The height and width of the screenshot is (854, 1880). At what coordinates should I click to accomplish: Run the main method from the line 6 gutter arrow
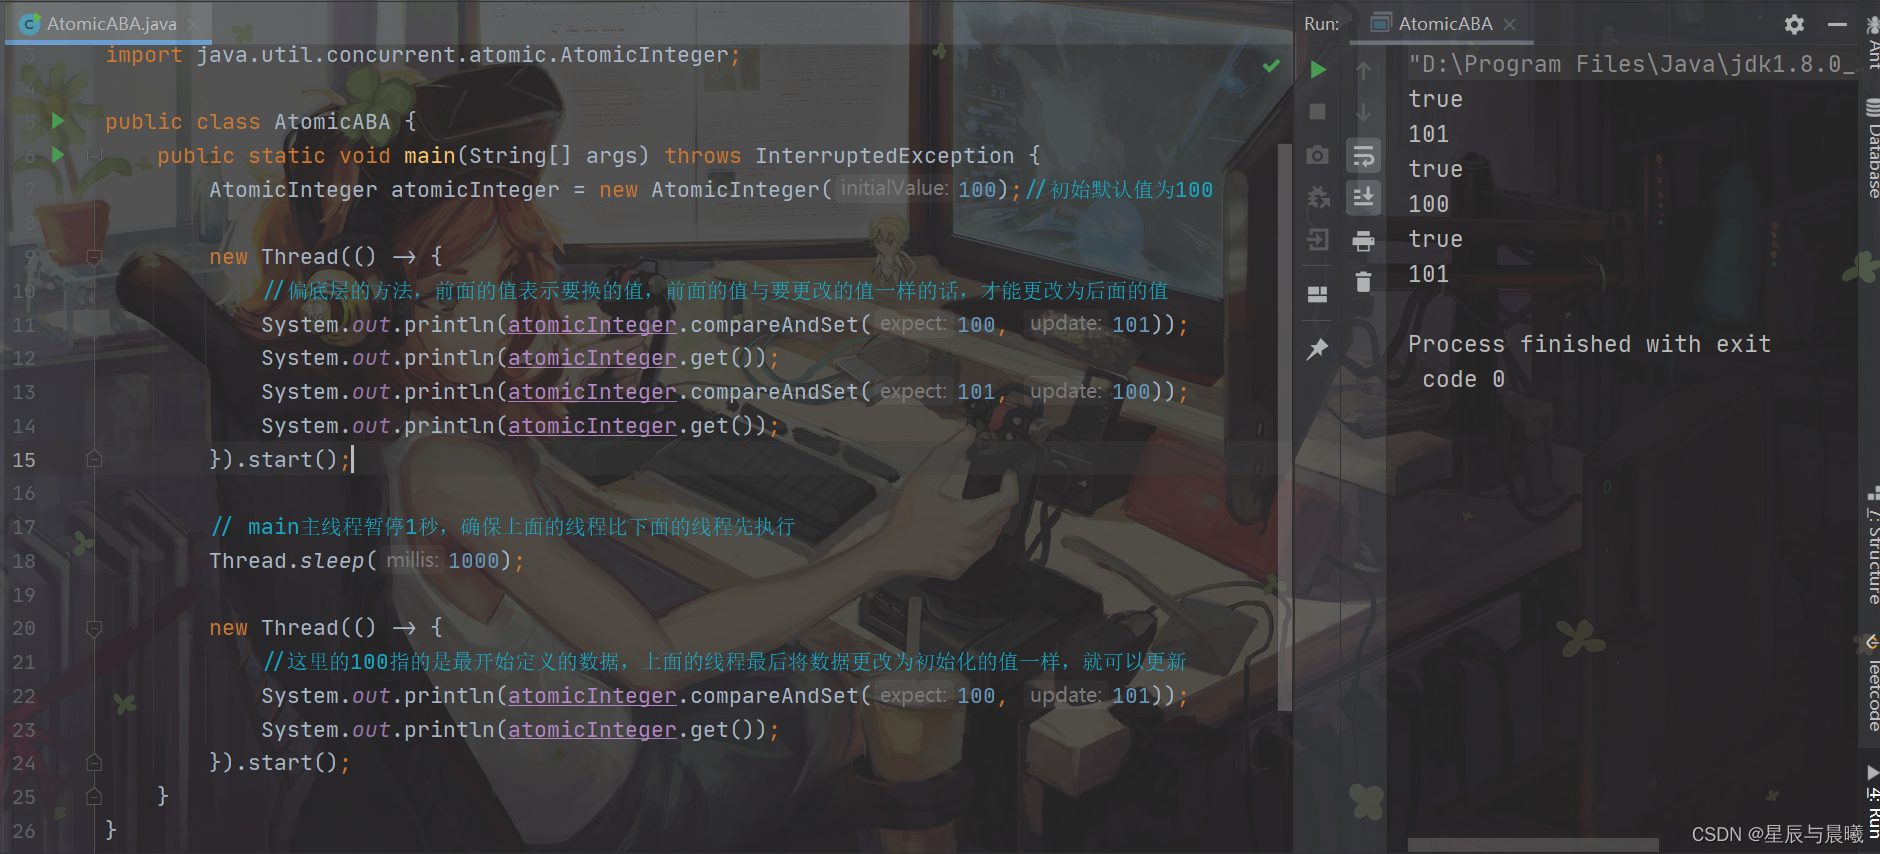click(58, 155)
